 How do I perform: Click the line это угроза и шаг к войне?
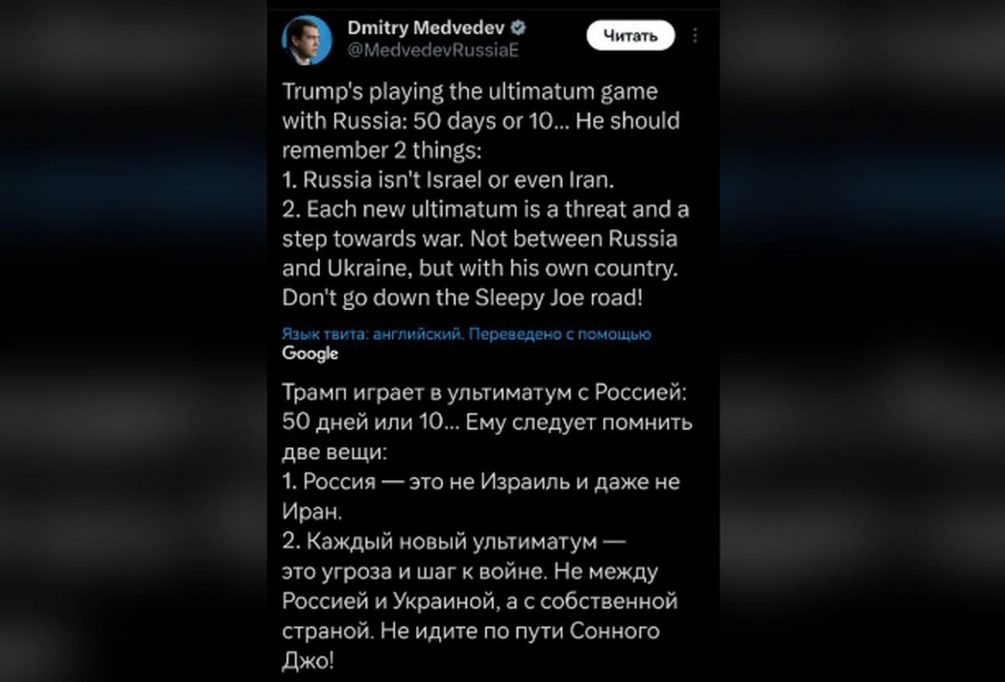point(470,571)
